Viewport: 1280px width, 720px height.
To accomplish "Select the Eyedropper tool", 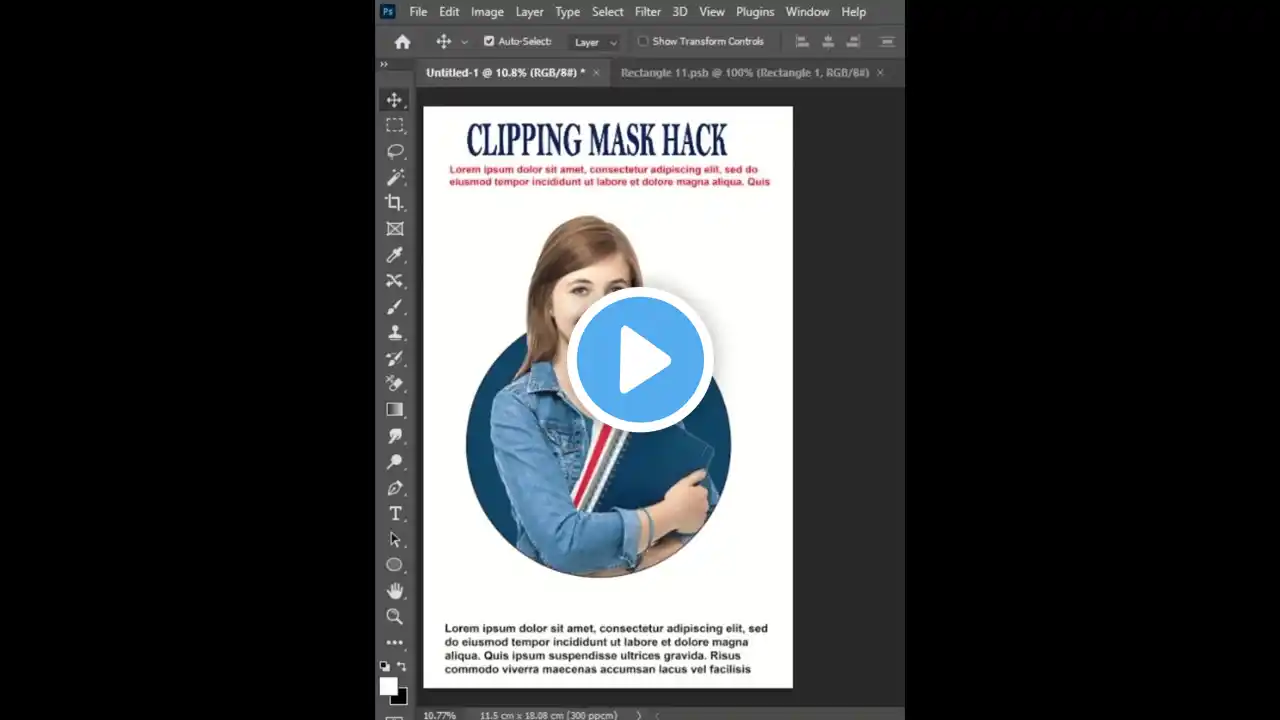I will (x=395, y=255).
